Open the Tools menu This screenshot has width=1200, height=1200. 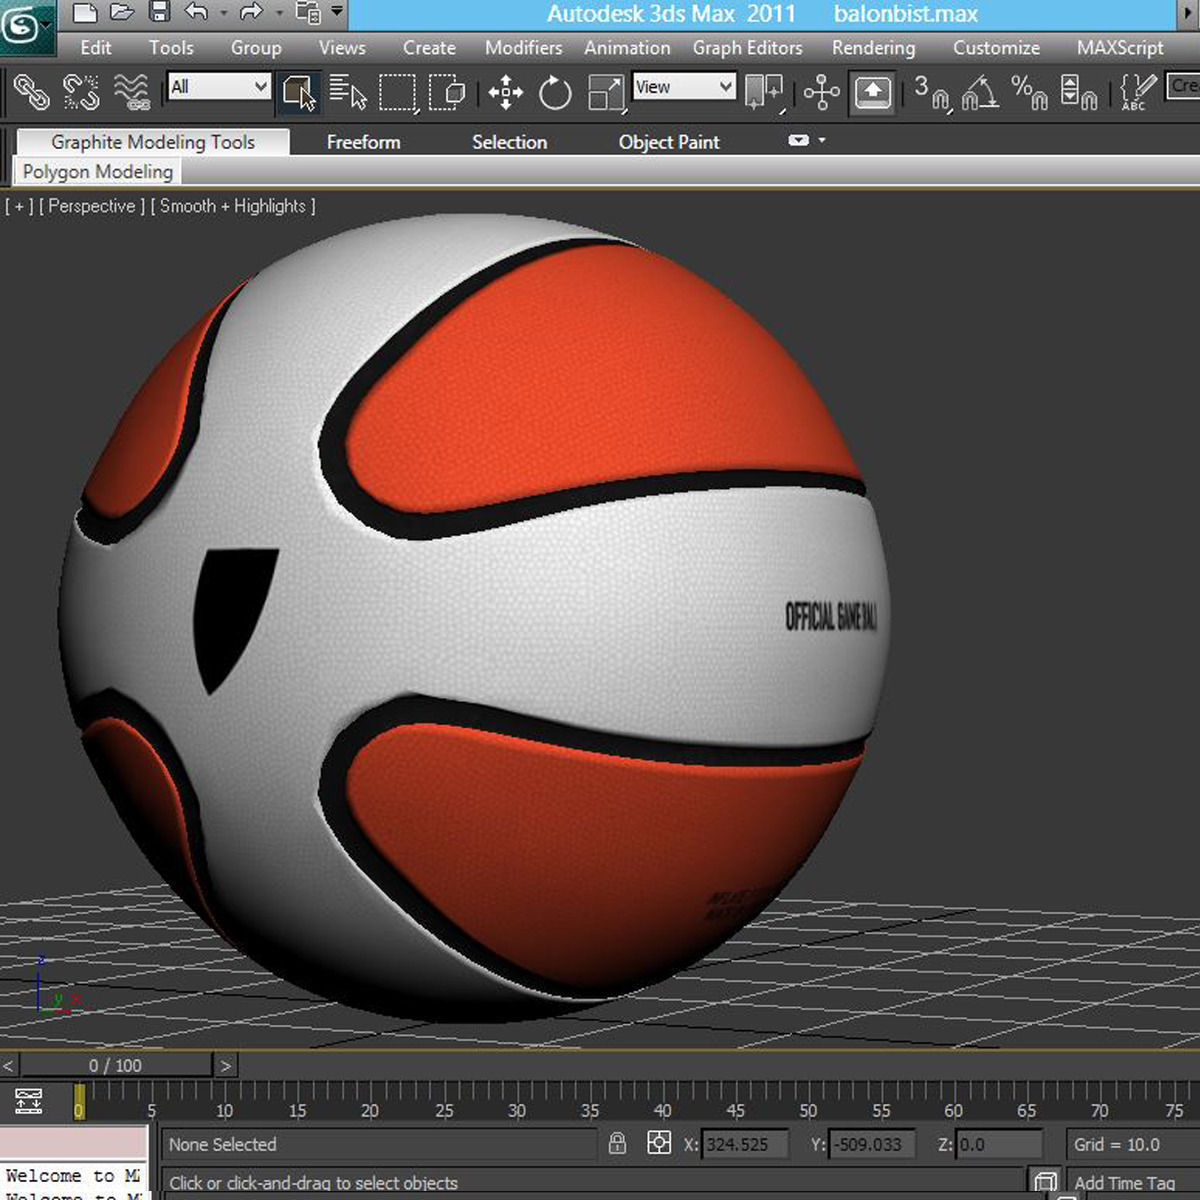[171, 47]
